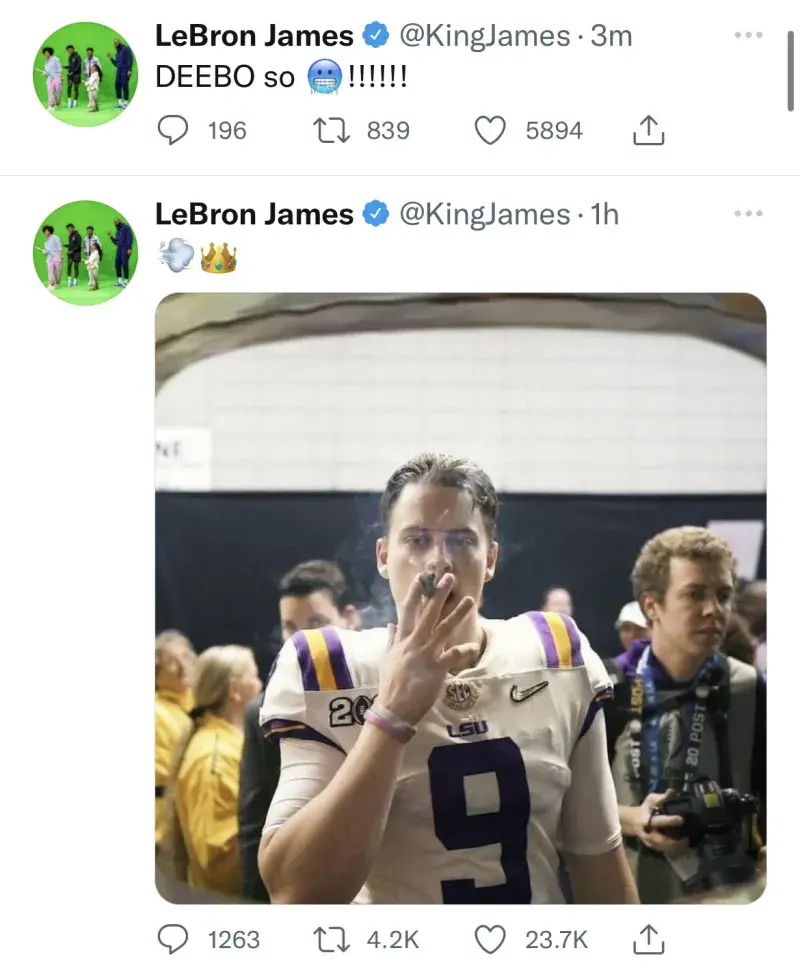Open the profile avatar on the photo tweet
The image size is (800, 970).
point(85,252)
